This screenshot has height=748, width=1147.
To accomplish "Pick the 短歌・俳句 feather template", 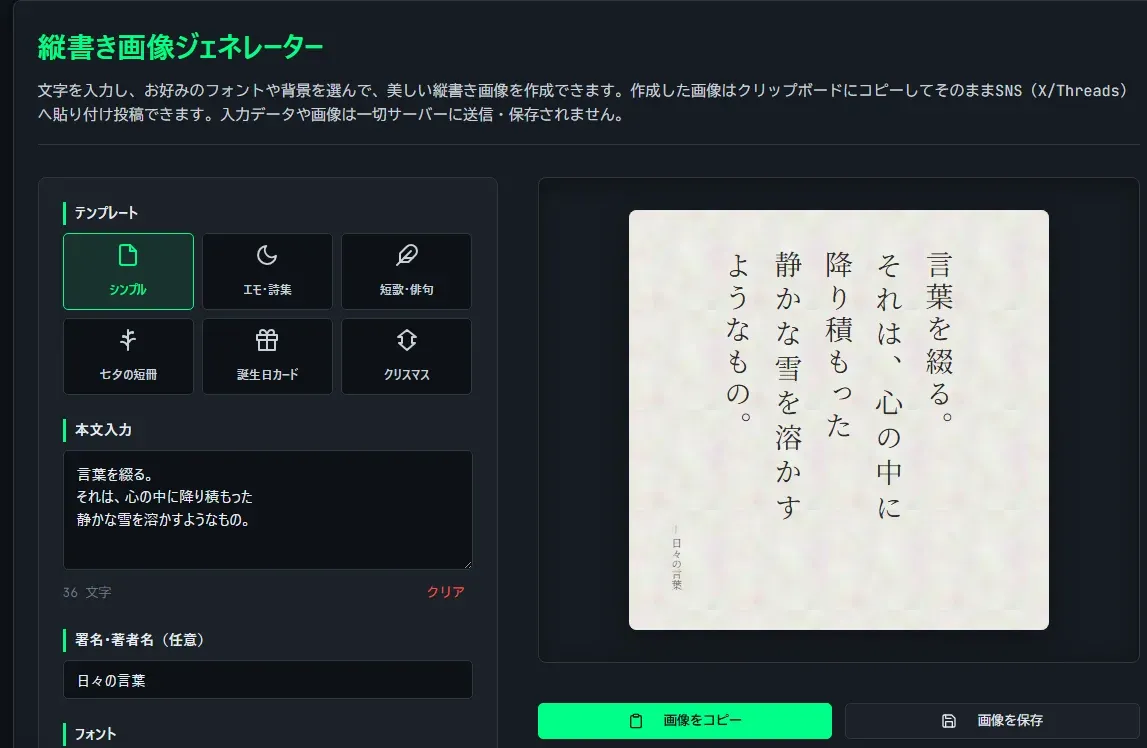I will 406,271.
